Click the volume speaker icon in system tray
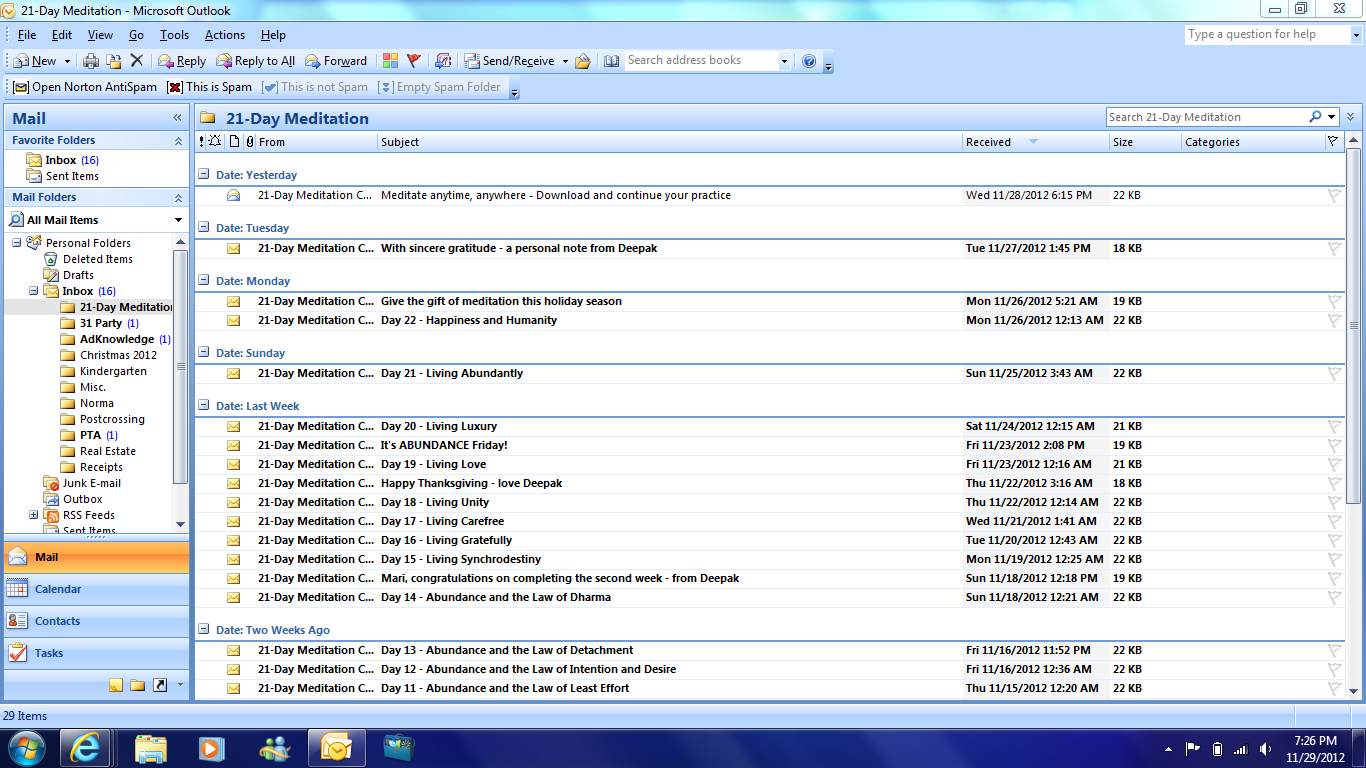Viewport: 1366px width, 768px height. click(x=1265, y=749)
